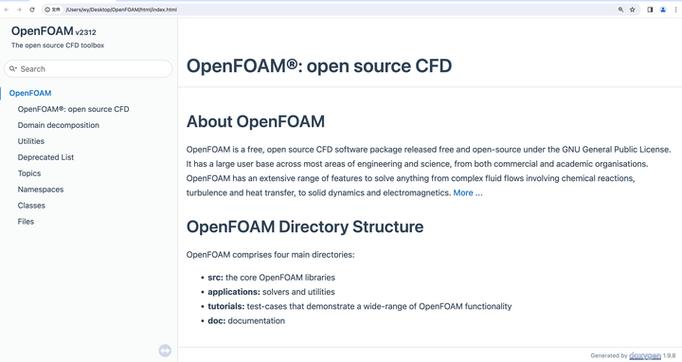The height and width of the screenshot is (362, 682).
Task: Open the Classes sidebar entry
Action: coord(31,206)
